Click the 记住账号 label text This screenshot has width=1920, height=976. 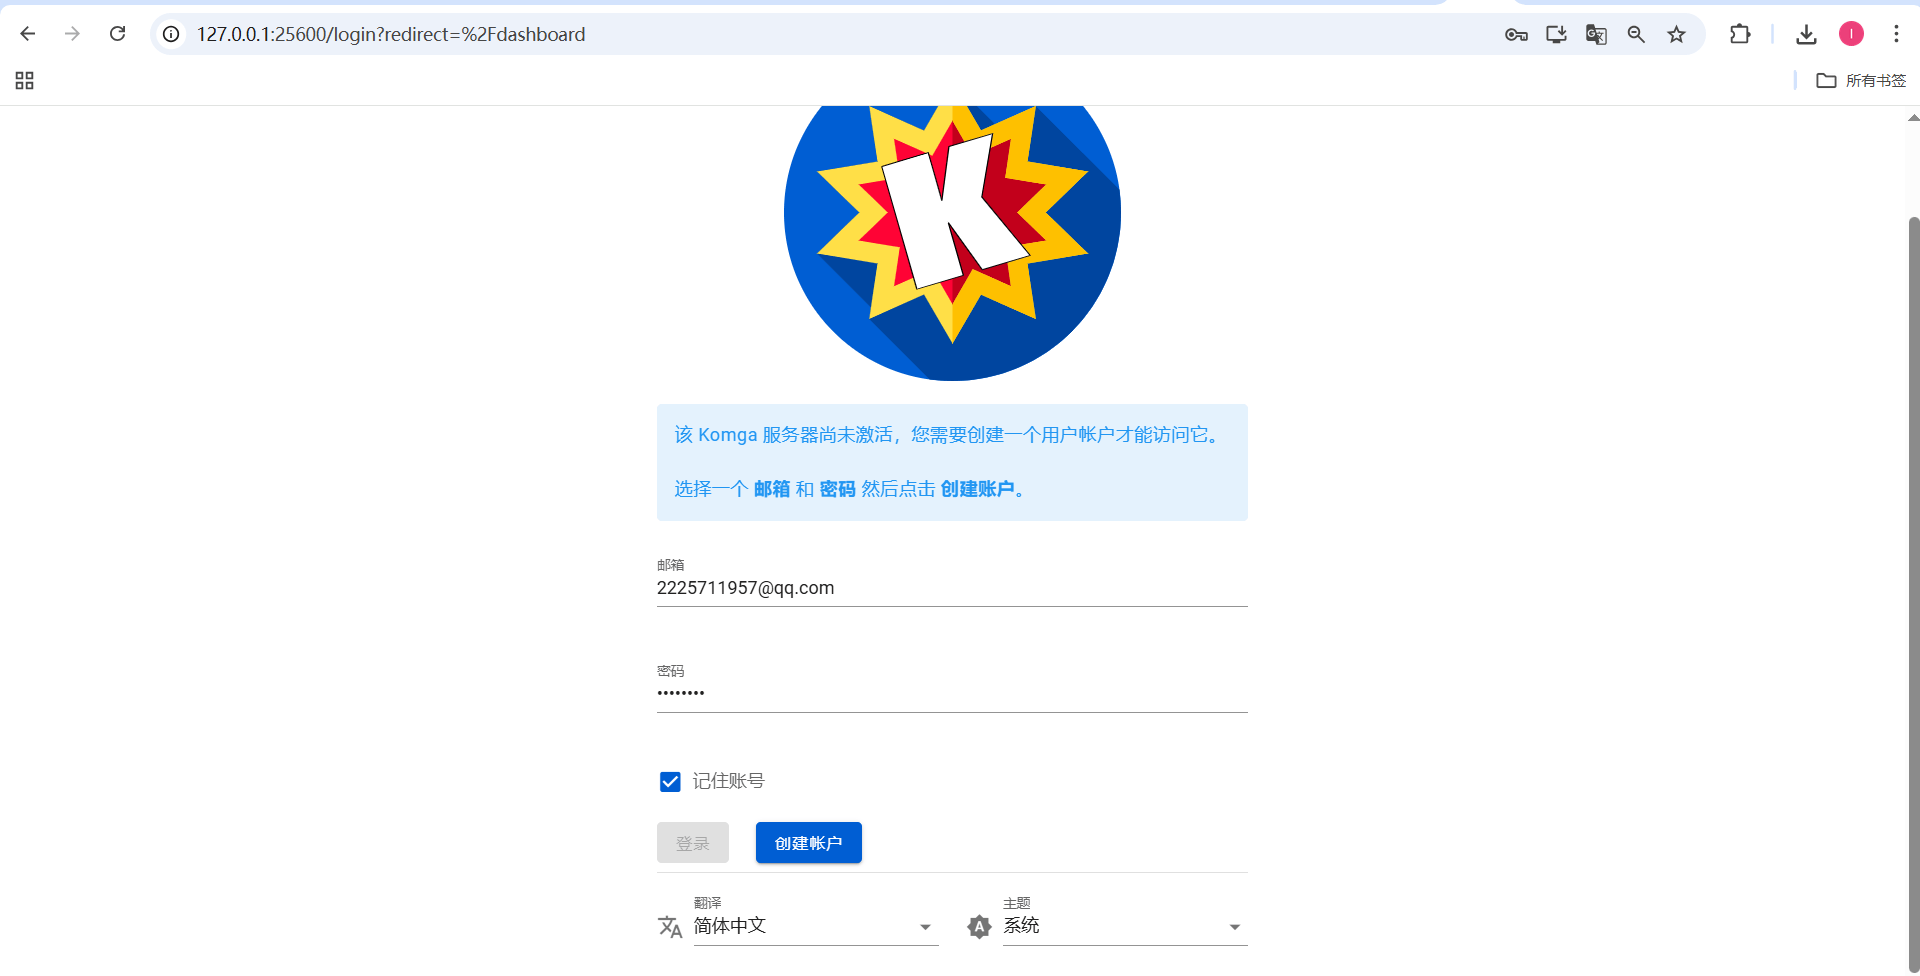728,782
